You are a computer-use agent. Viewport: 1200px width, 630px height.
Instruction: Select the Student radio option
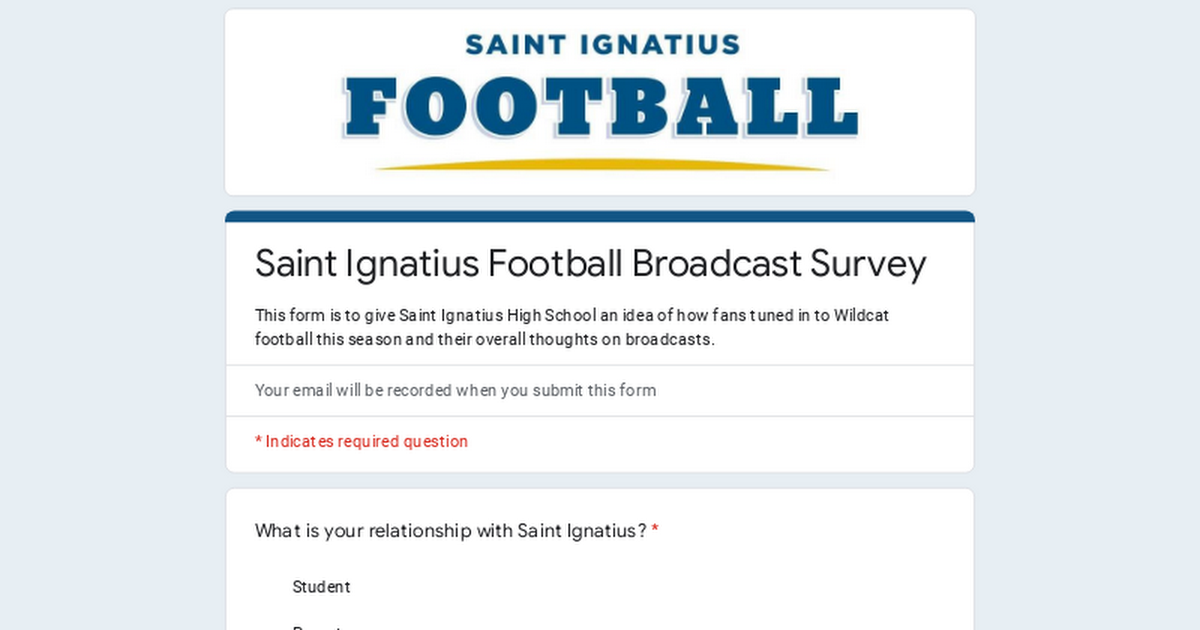321,587
